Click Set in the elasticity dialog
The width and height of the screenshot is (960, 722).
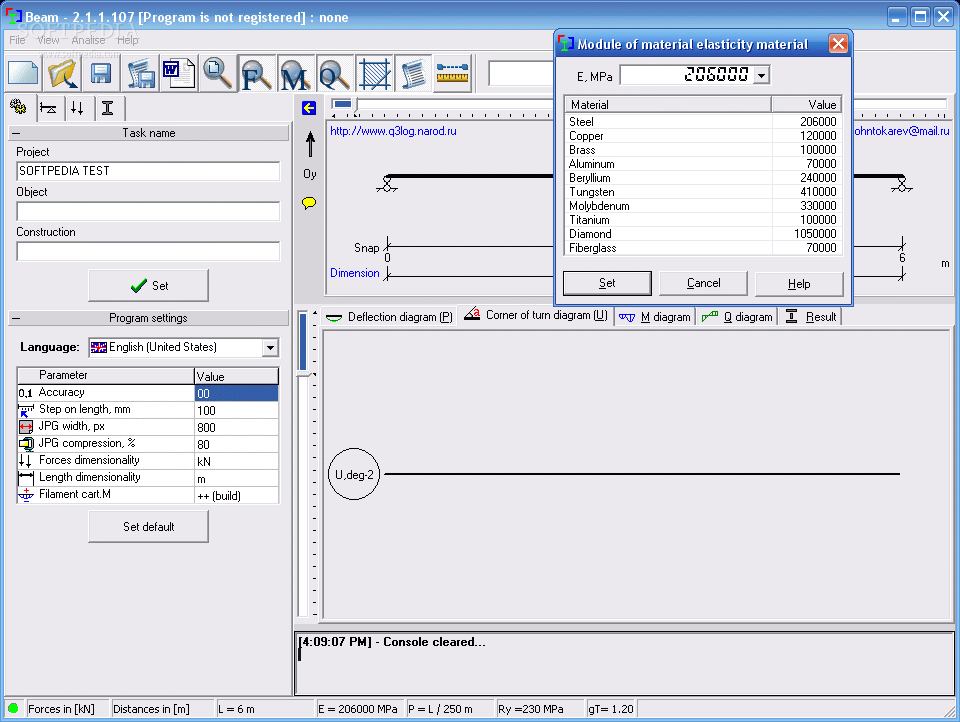tap(606, 283)
